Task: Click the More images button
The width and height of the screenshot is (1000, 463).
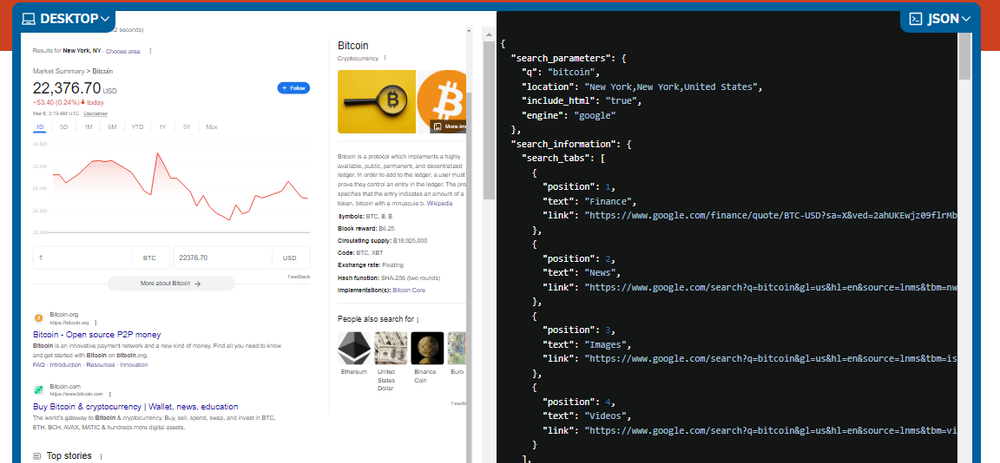Action: tap(449, 126)
